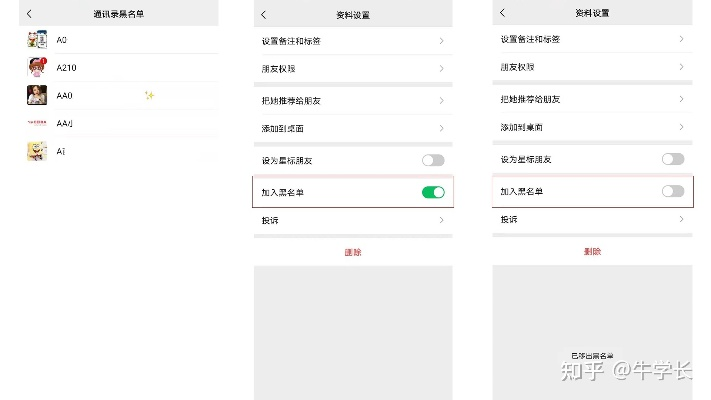The width and height of the screenshot is (711, 400).
Task: Select contact name A0 in blacklist
Action: (x=62, y=40)
